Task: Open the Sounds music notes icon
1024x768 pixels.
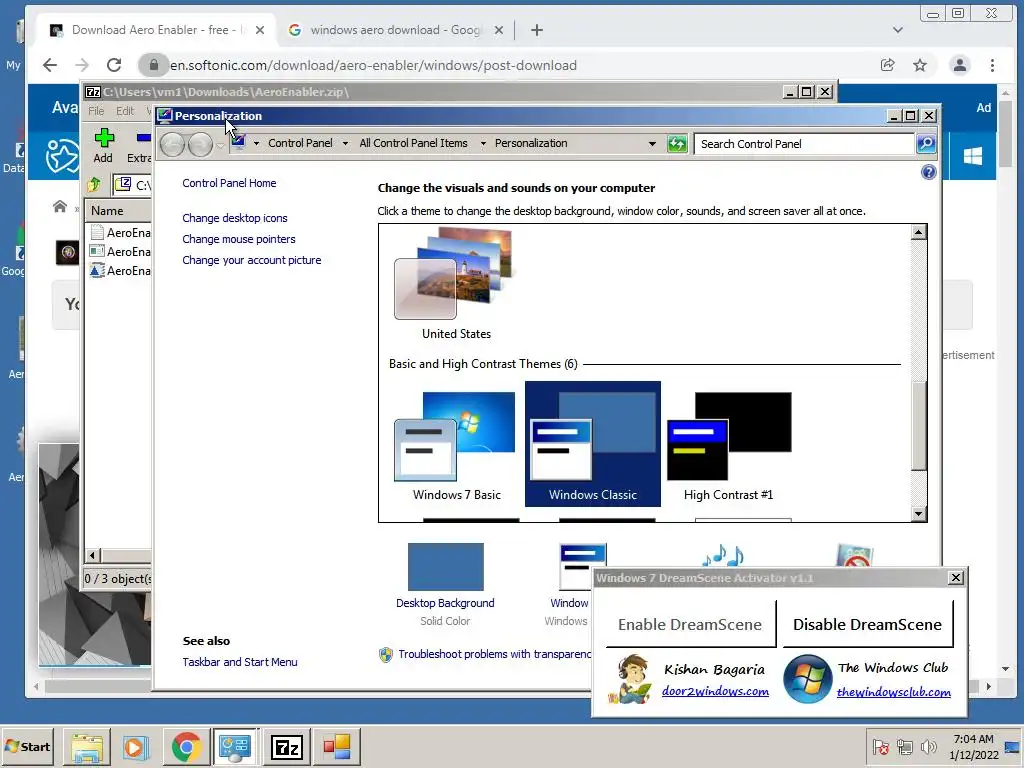Action: click(x=722, y=556)
